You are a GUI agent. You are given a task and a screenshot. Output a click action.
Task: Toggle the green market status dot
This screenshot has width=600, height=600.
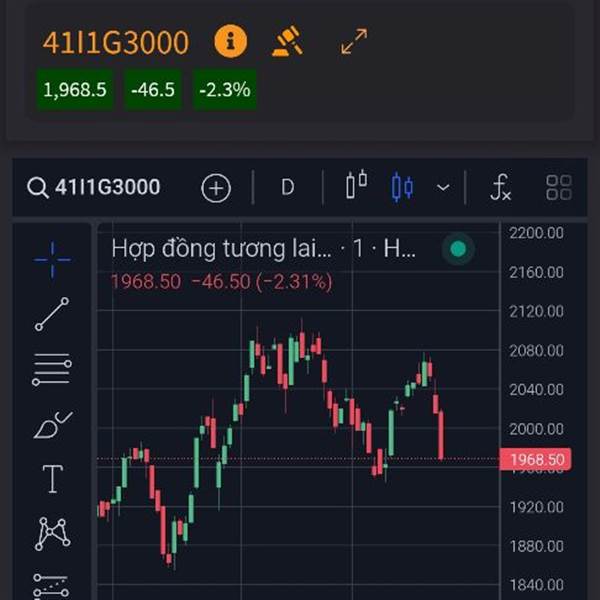(x=458, y=249)
